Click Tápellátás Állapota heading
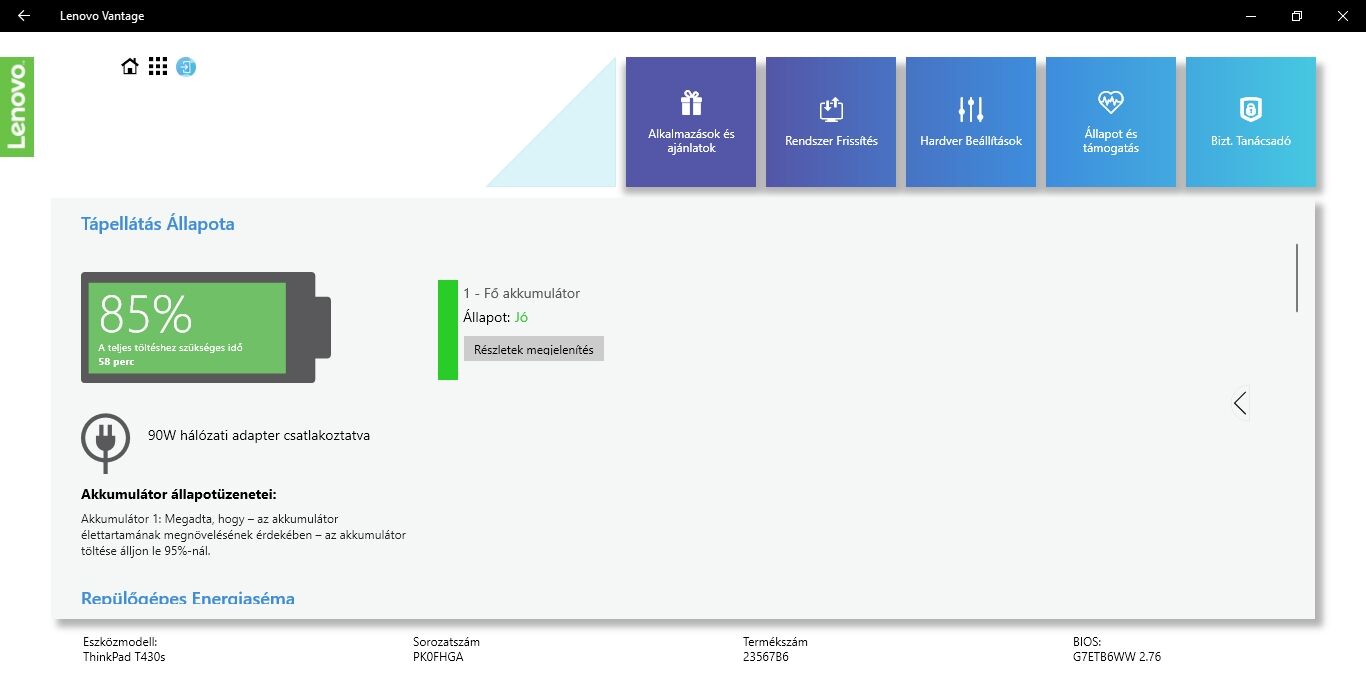 pos(158,224)
